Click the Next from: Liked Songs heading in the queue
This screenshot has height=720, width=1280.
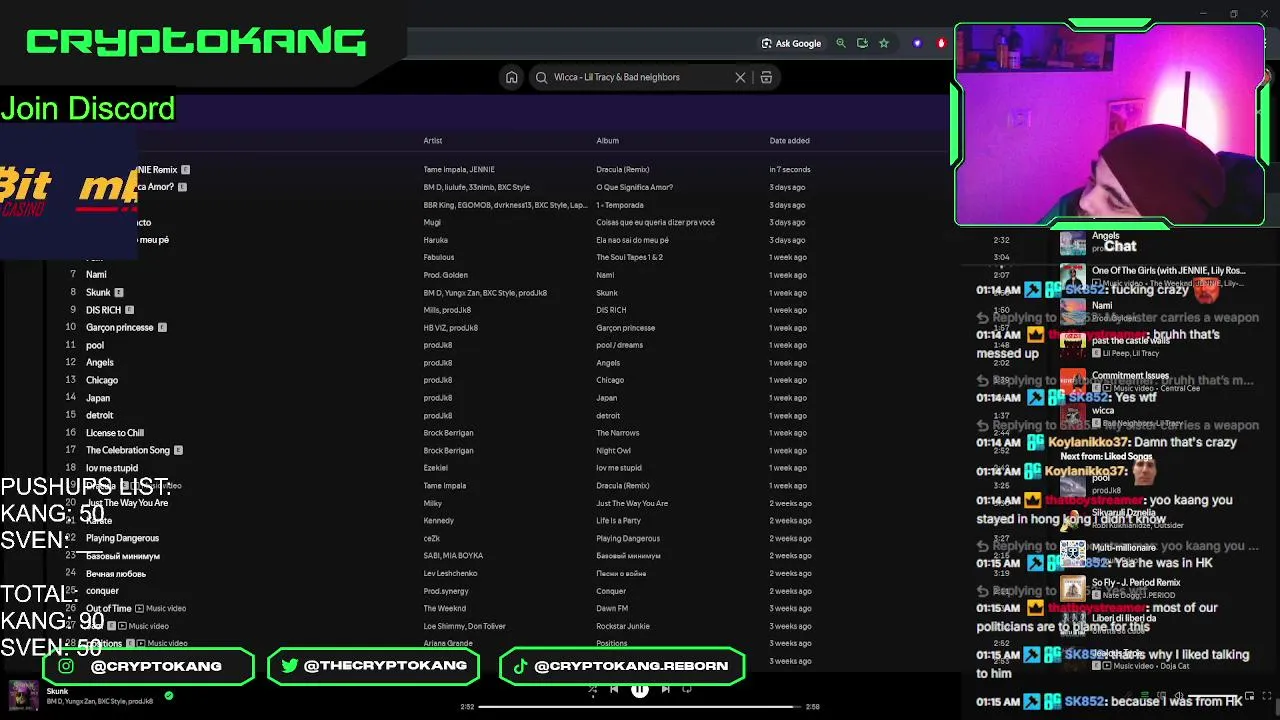coord(1106,457)
